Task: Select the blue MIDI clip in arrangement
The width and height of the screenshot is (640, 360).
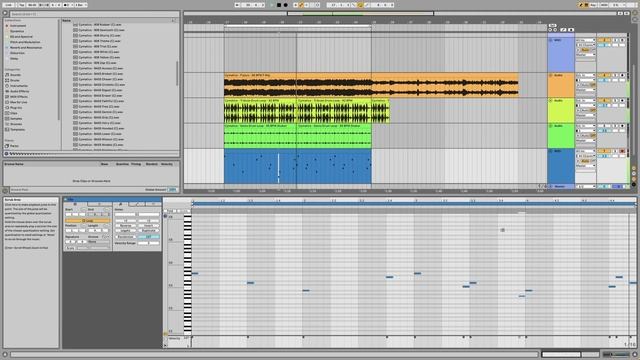Action: point(298,166)
